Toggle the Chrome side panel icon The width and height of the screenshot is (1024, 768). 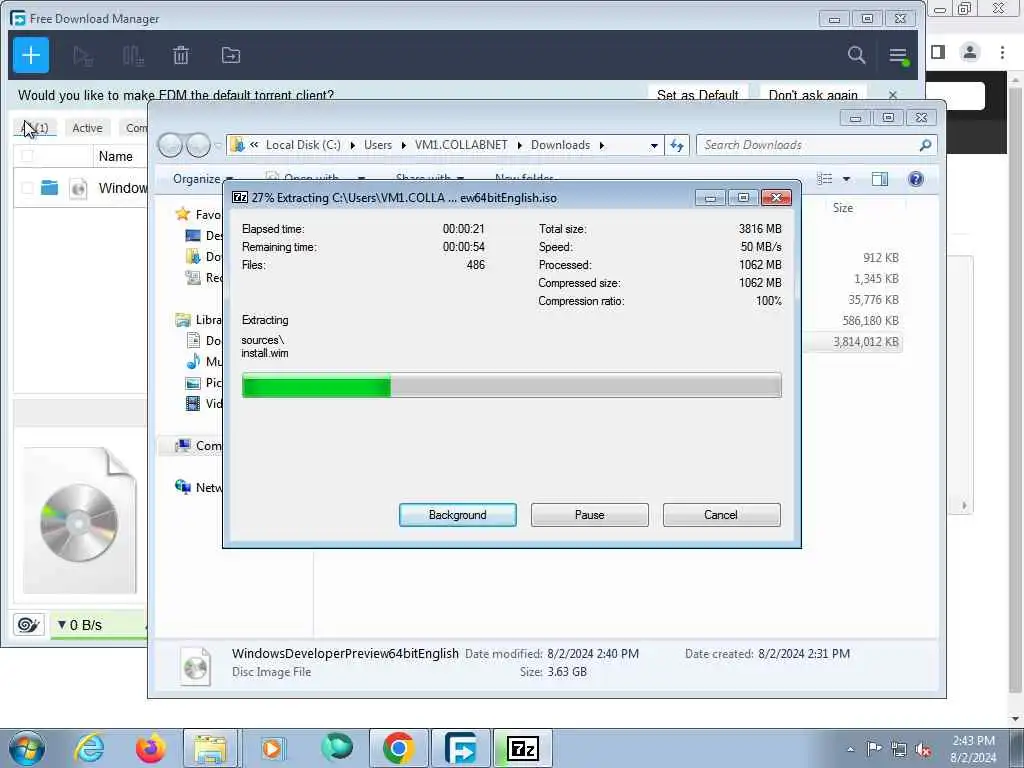[938, 52]
